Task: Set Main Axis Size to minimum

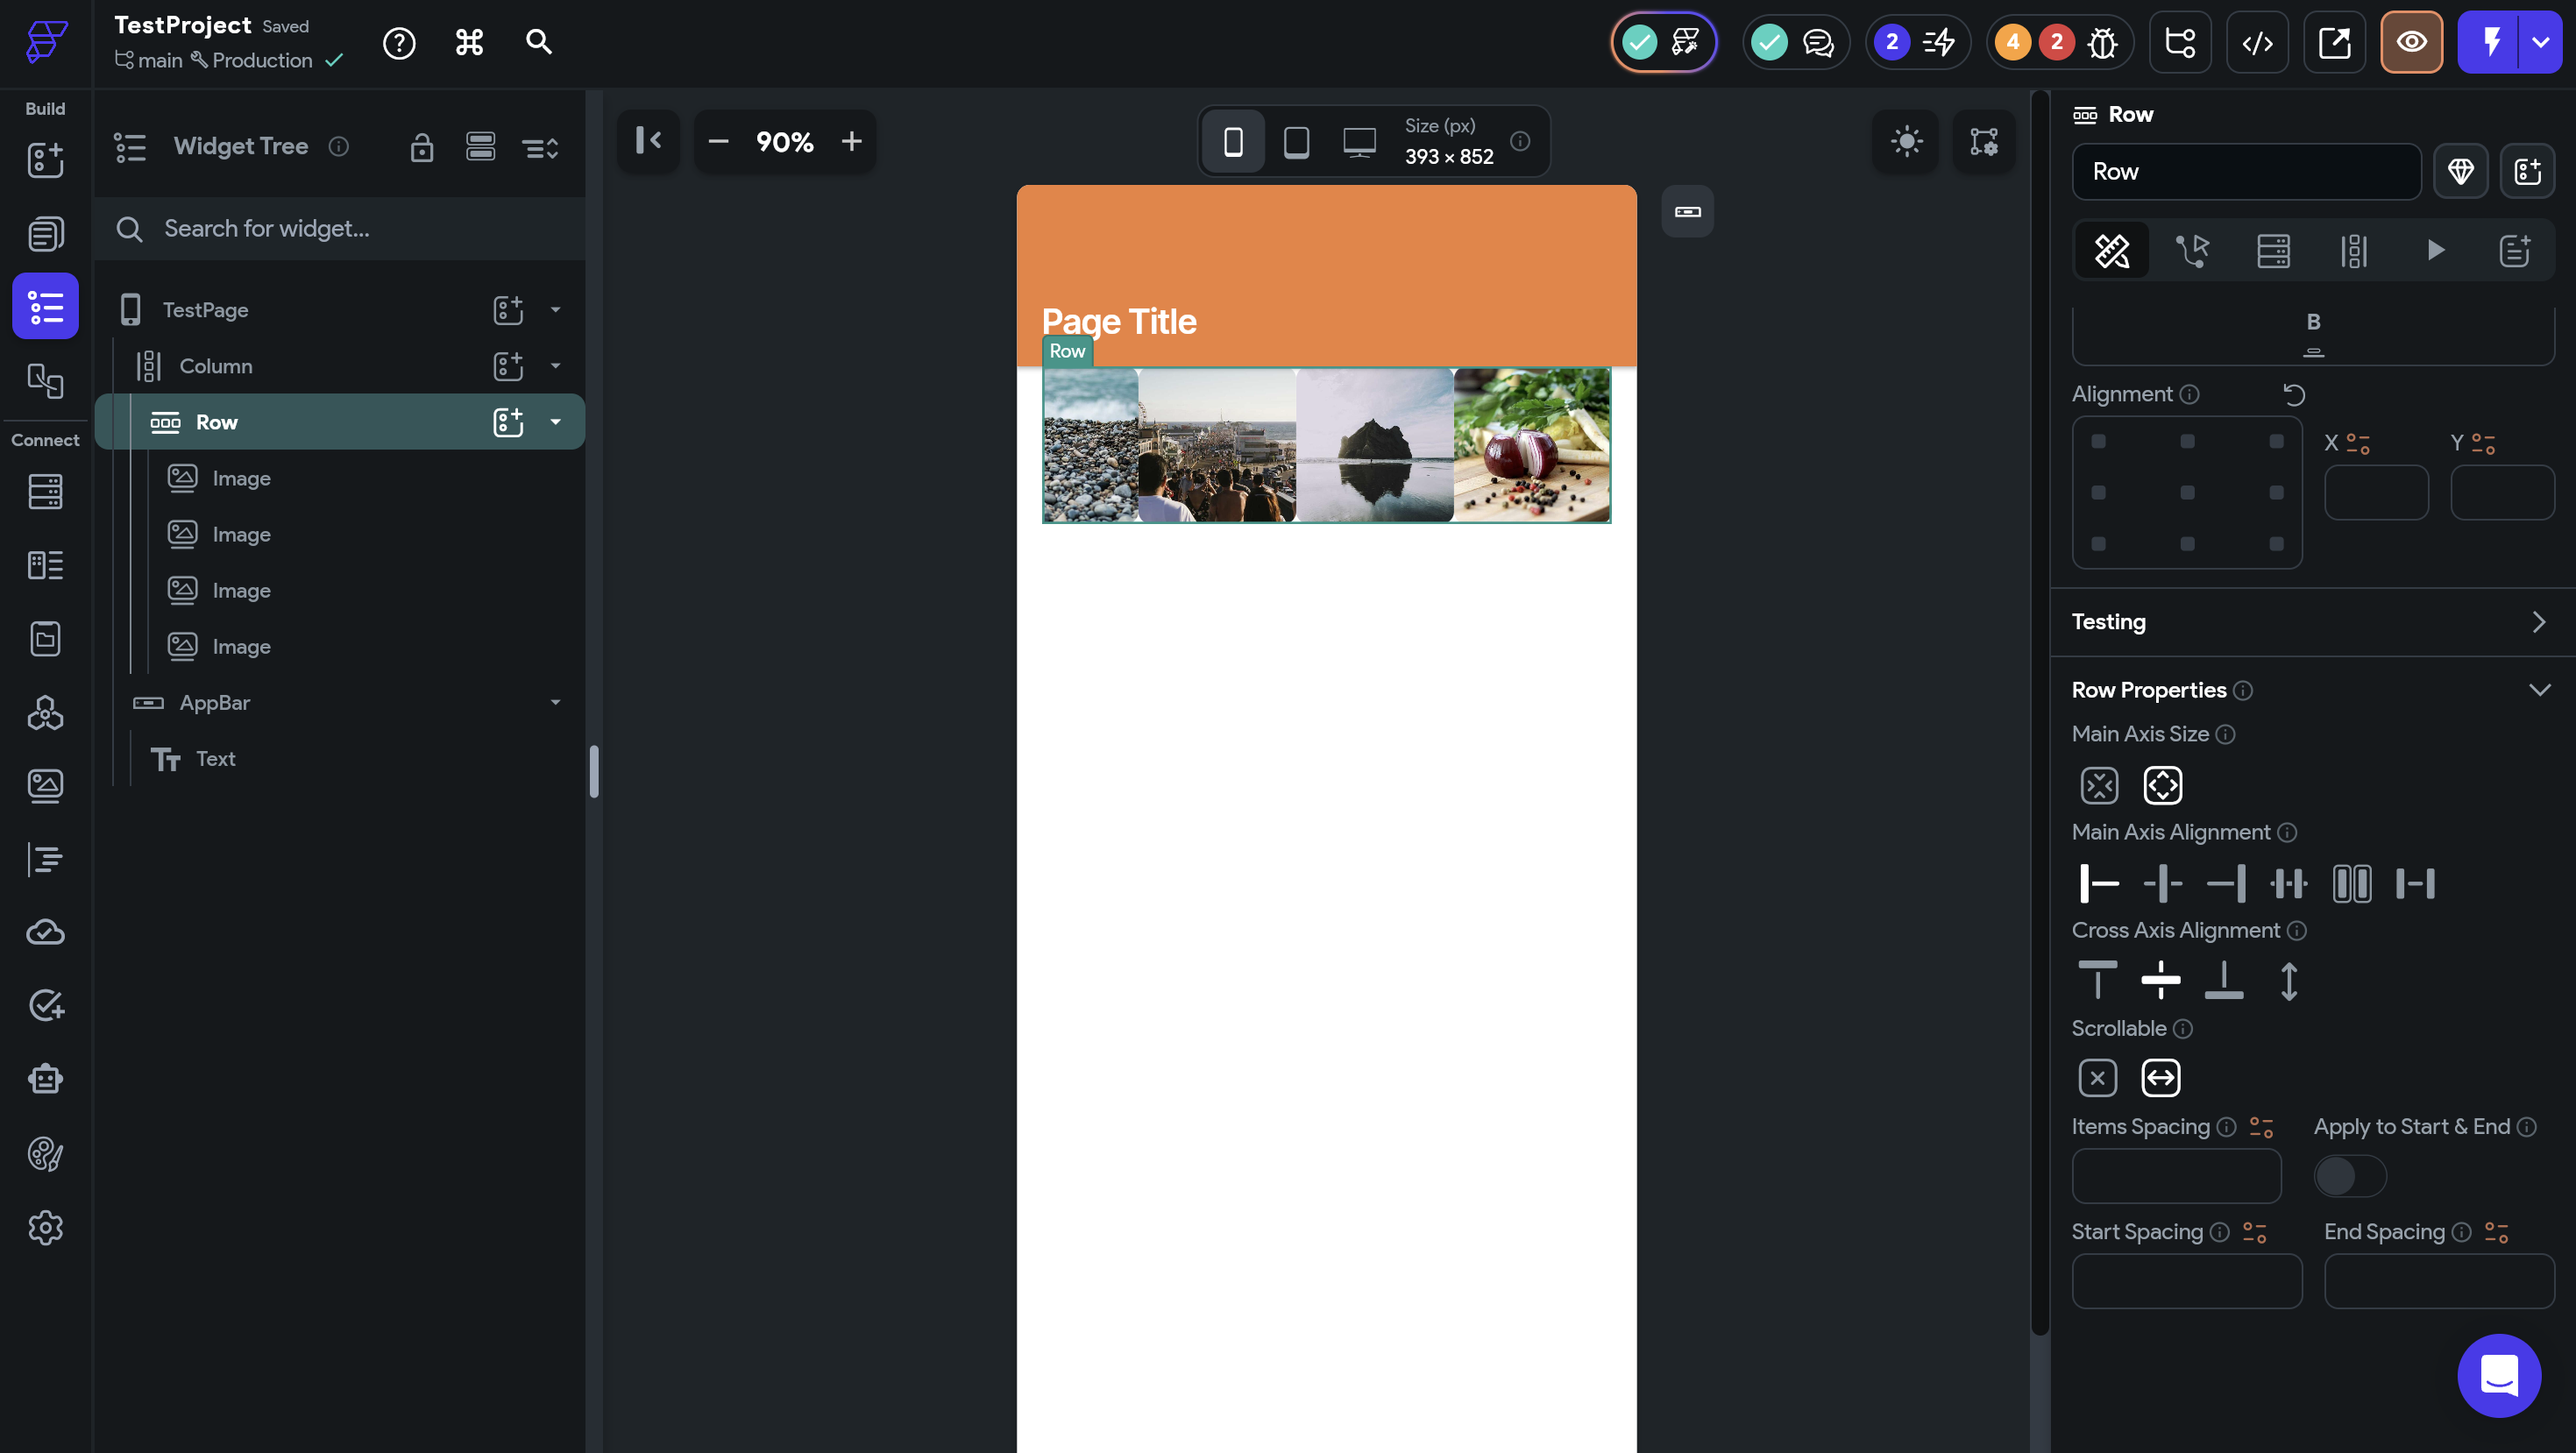Action: tap(2099, 785)
